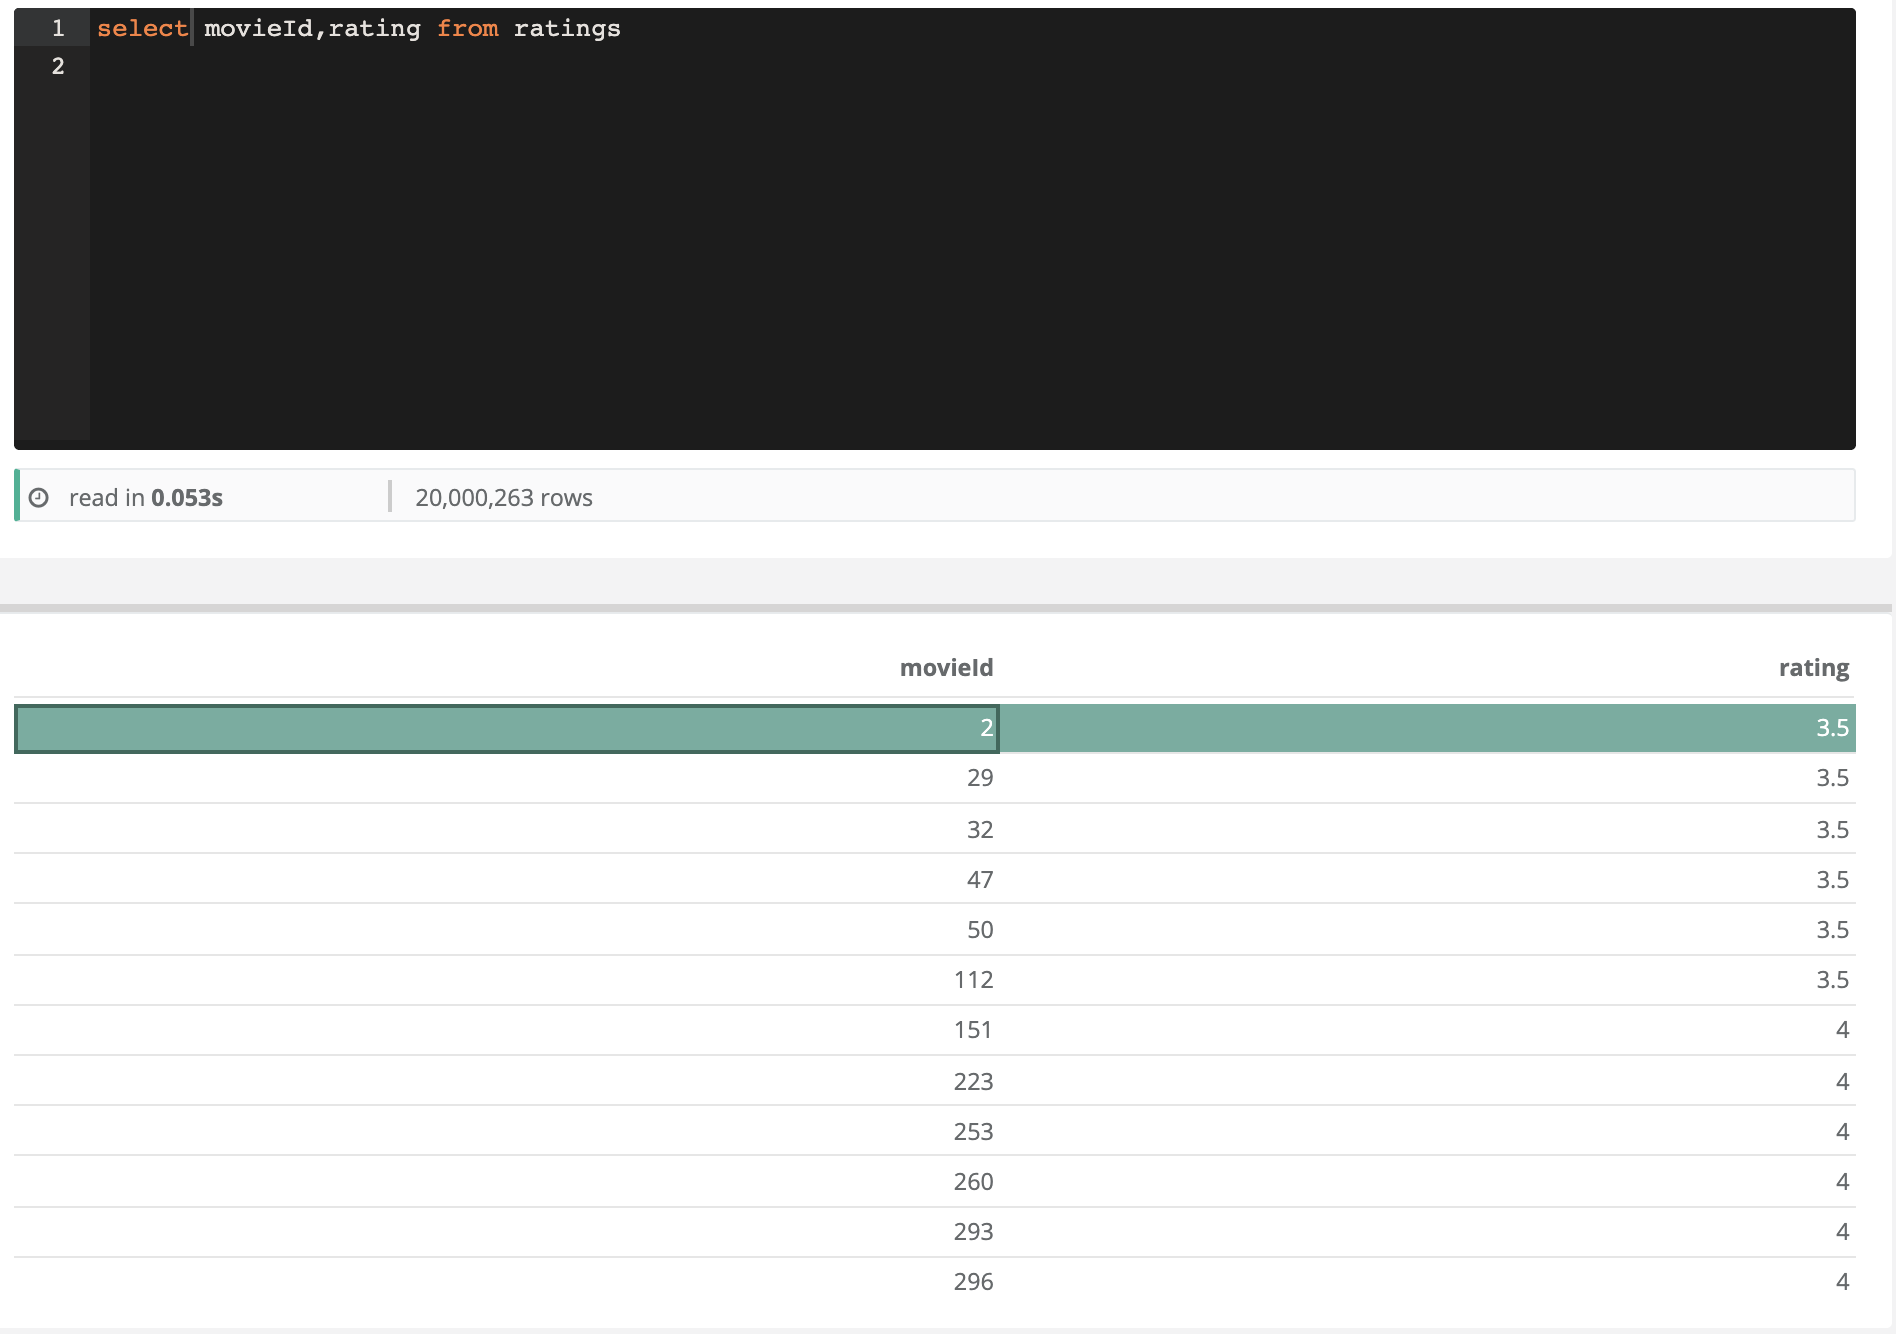Click line number 1 in editor gutter

pyautogui.click(x=58, y=29)
